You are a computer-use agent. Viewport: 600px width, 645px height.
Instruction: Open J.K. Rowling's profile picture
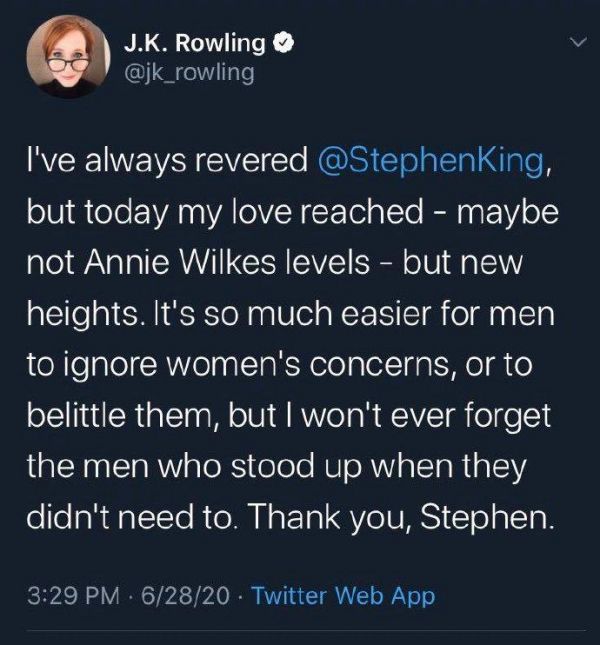pyautogui.click(x=68, y=57)
